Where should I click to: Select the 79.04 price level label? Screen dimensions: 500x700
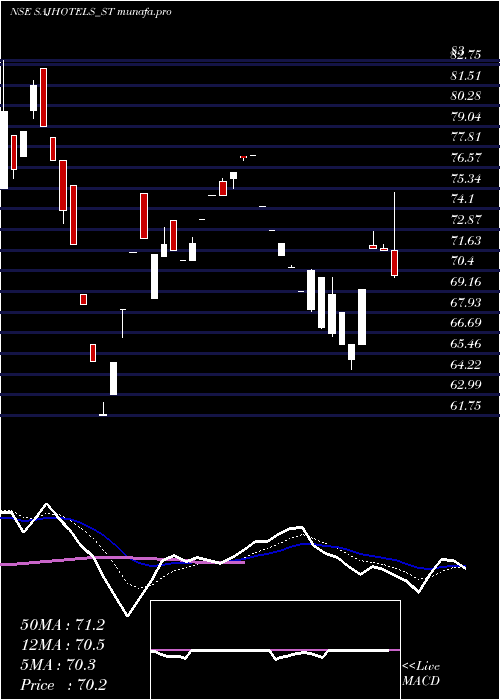466,117
